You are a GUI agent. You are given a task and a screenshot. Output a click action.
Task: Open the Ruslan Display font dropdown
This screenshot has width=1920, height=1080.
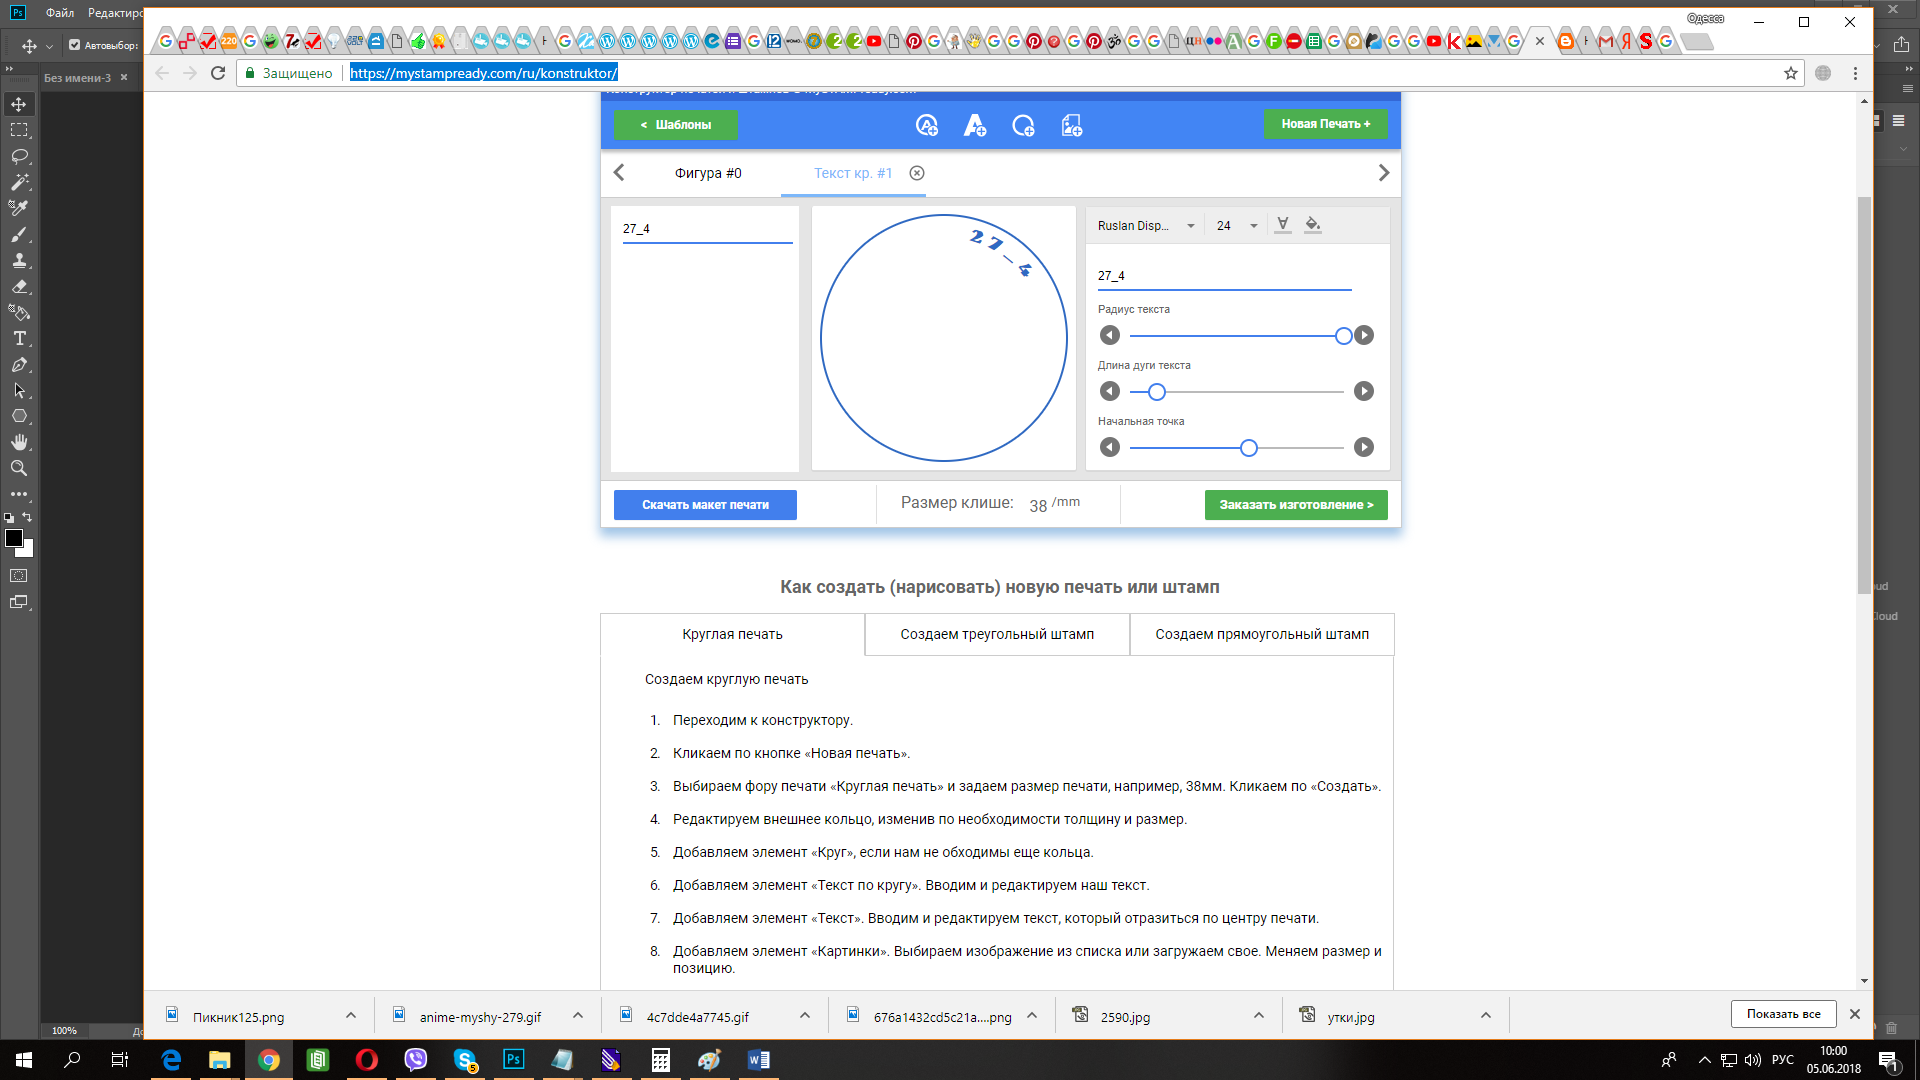click(x=1146, y=226)
